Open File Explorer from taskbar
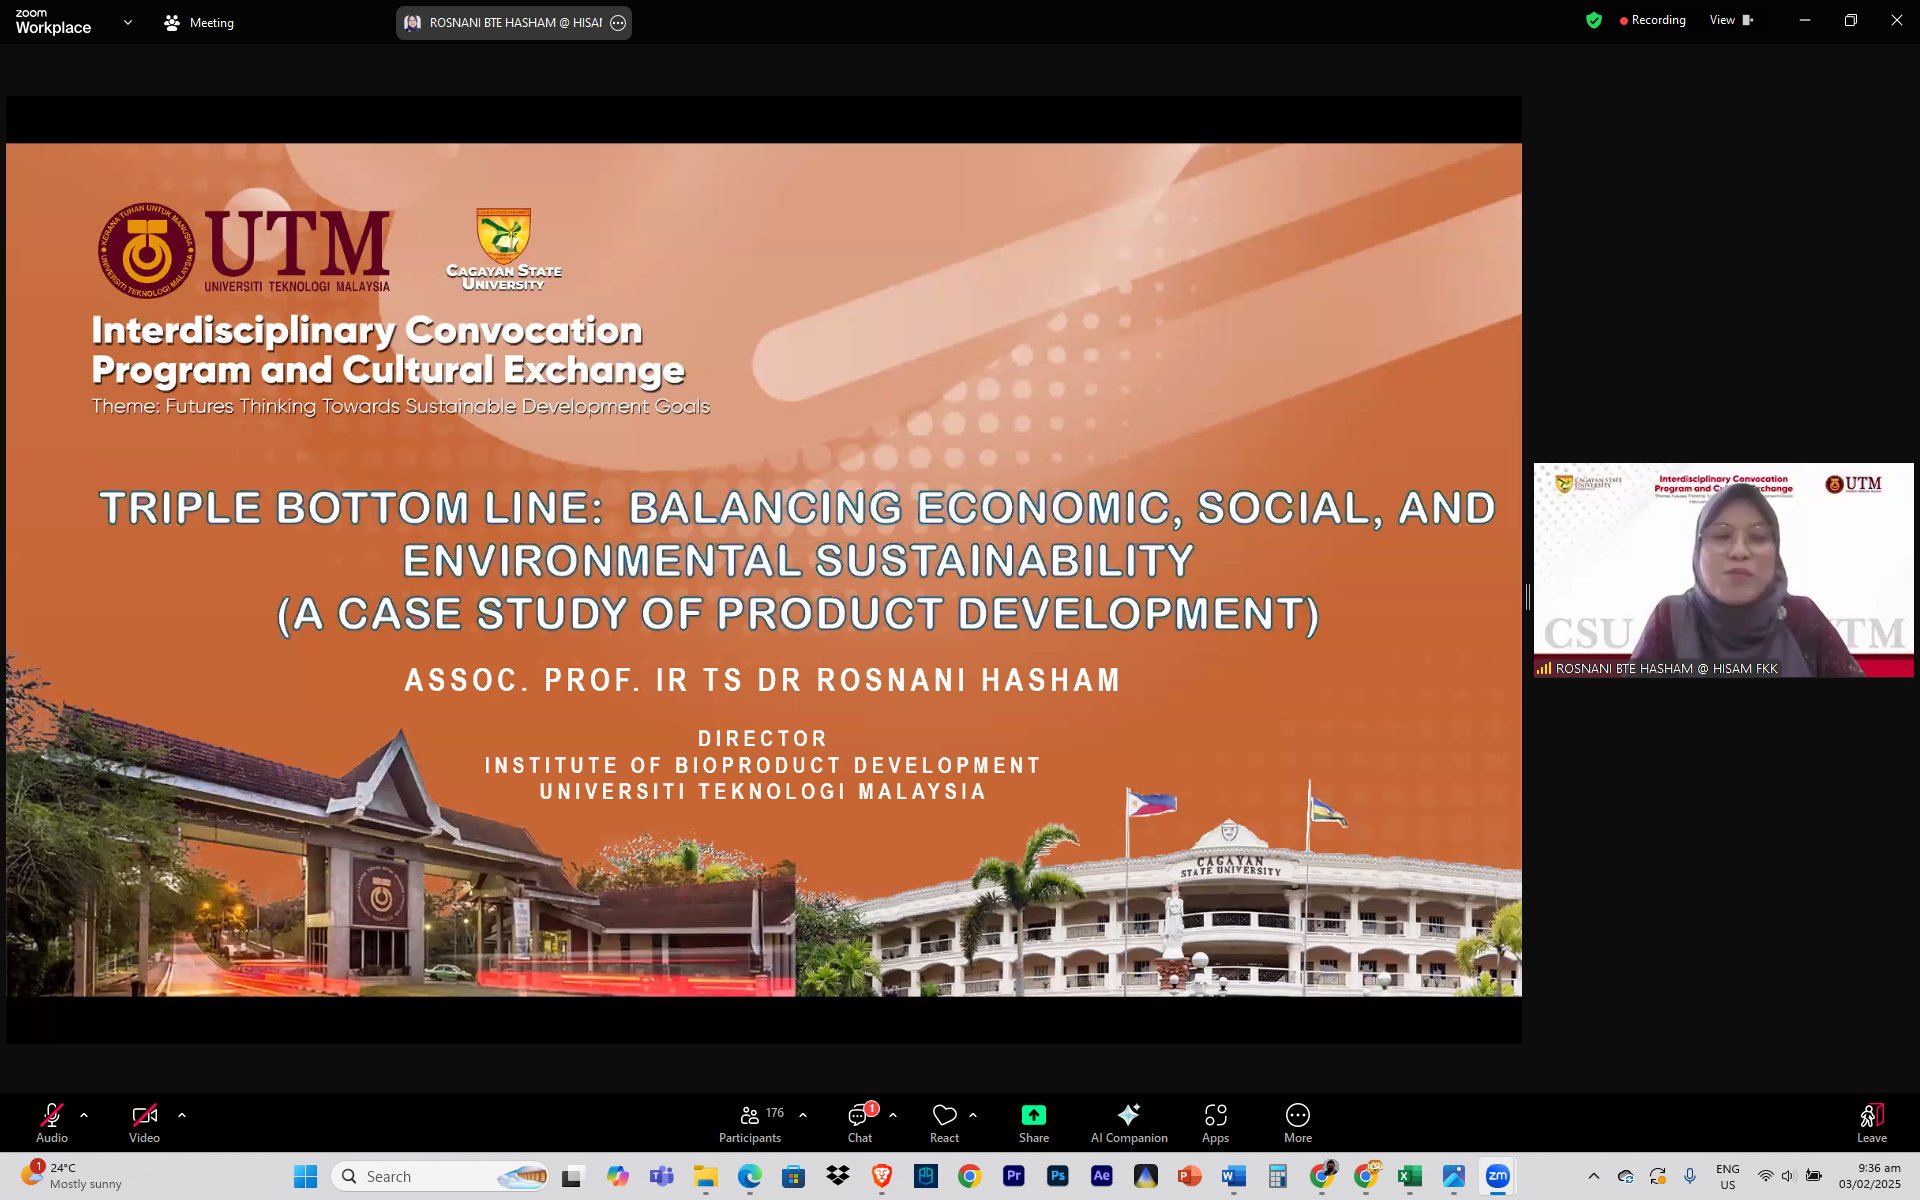 (706, 1176)
